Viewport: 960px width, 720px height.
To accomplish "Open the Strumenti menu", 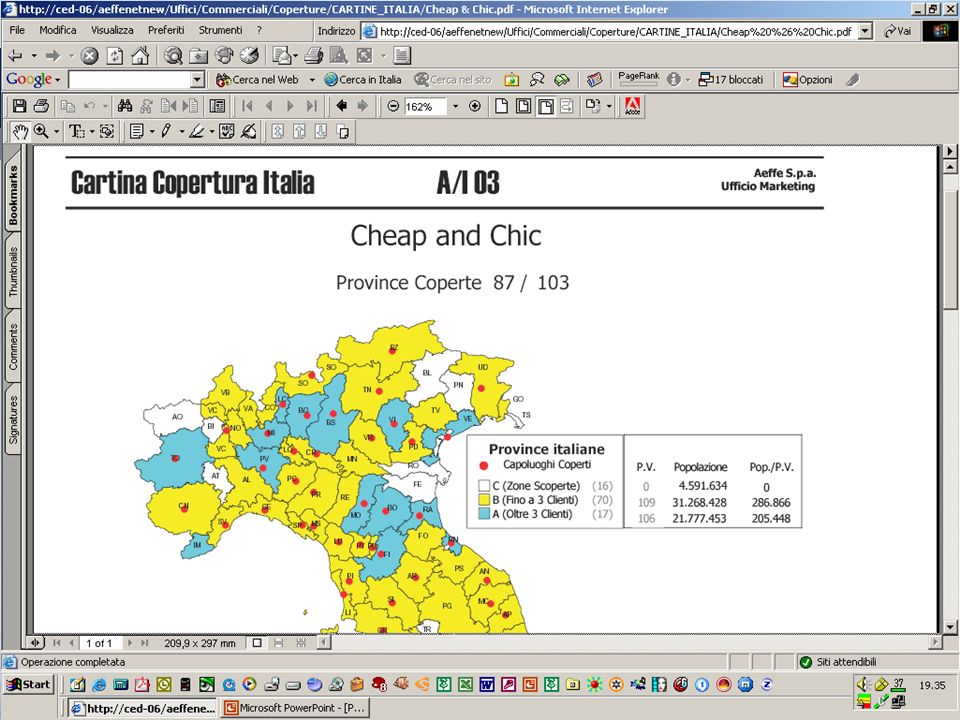I will point(220,30).
